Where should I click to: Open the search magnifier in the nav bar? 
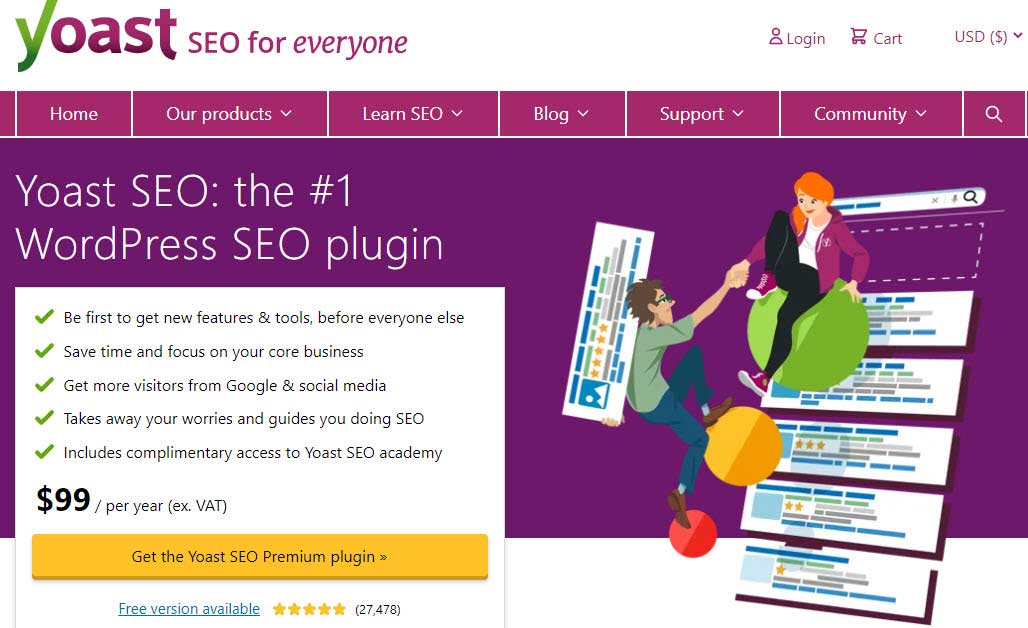tap(993, 114)
